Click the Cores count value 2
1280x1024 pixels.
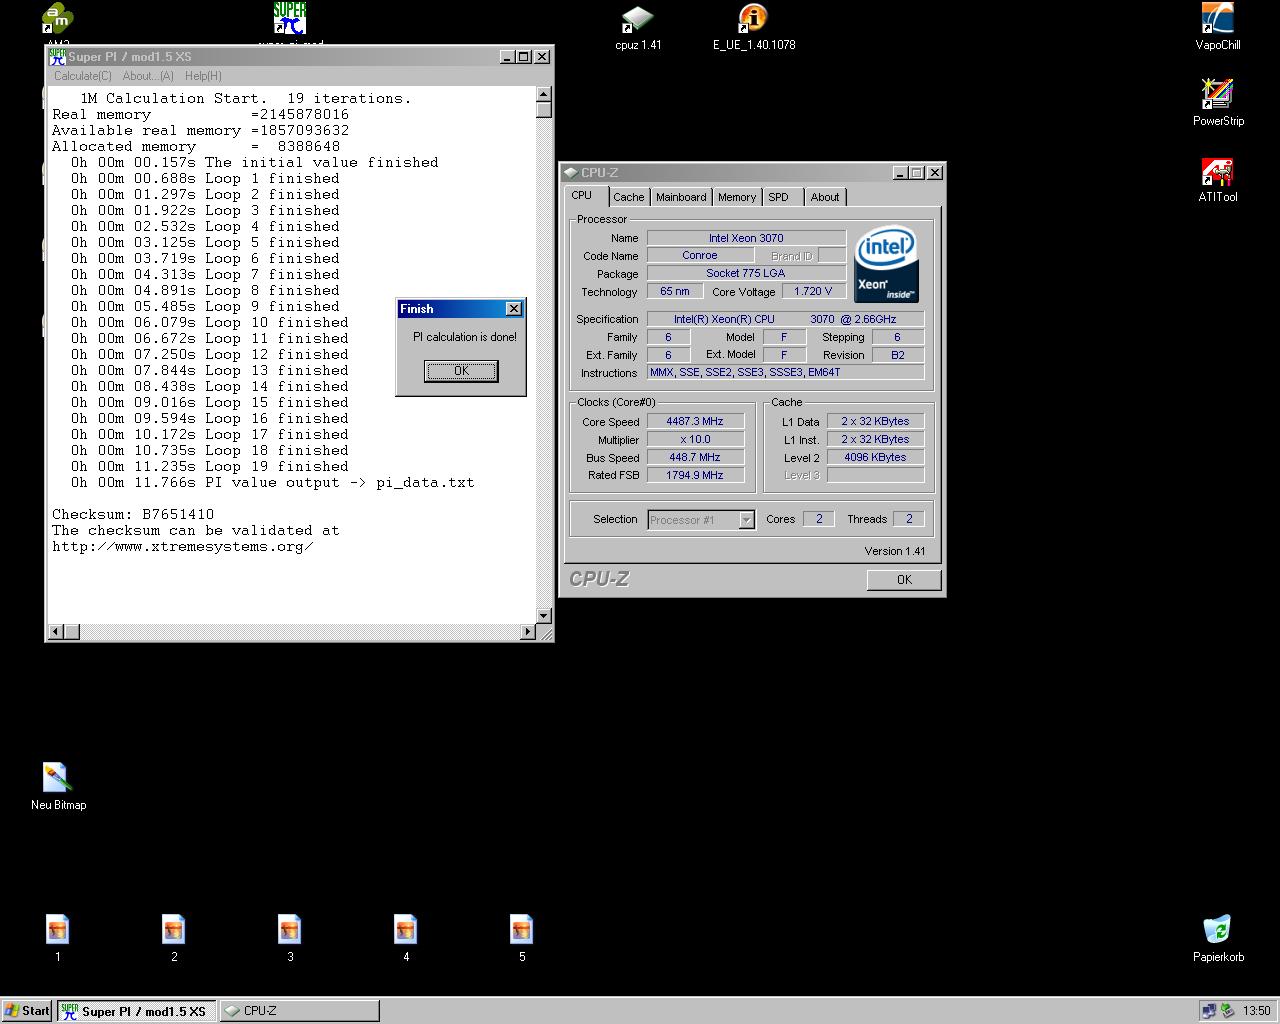pos(819,519)
